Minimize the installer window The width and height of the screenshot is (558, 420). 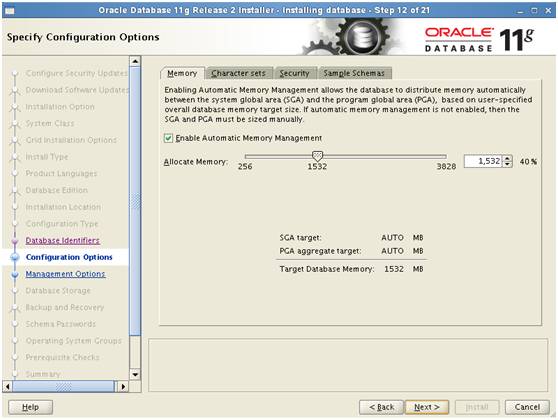(520, 11)
